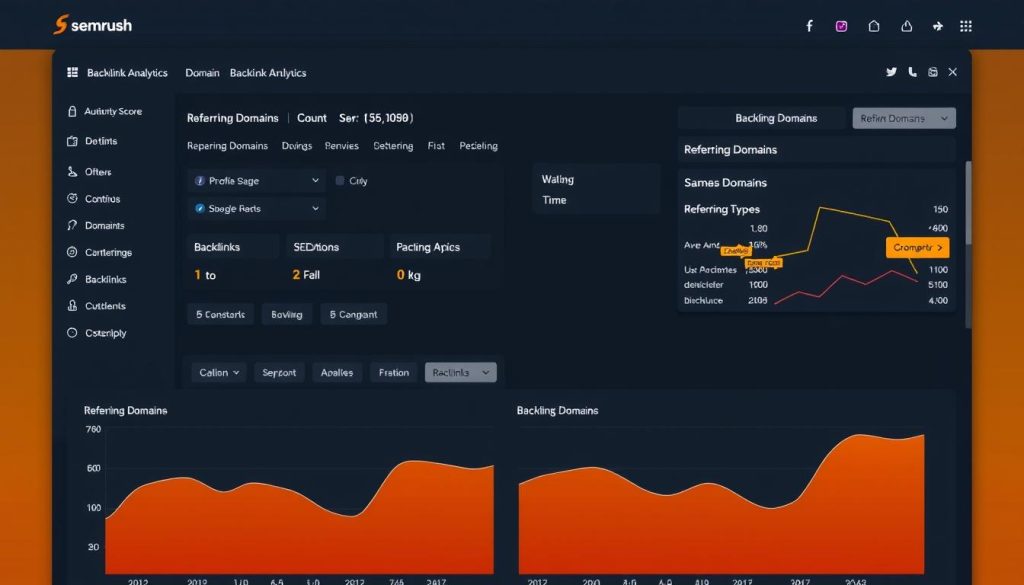Click the phone icon in the top toolbar
The height and width of the screenshot is (585, 1024).
(x=912, y=72)
